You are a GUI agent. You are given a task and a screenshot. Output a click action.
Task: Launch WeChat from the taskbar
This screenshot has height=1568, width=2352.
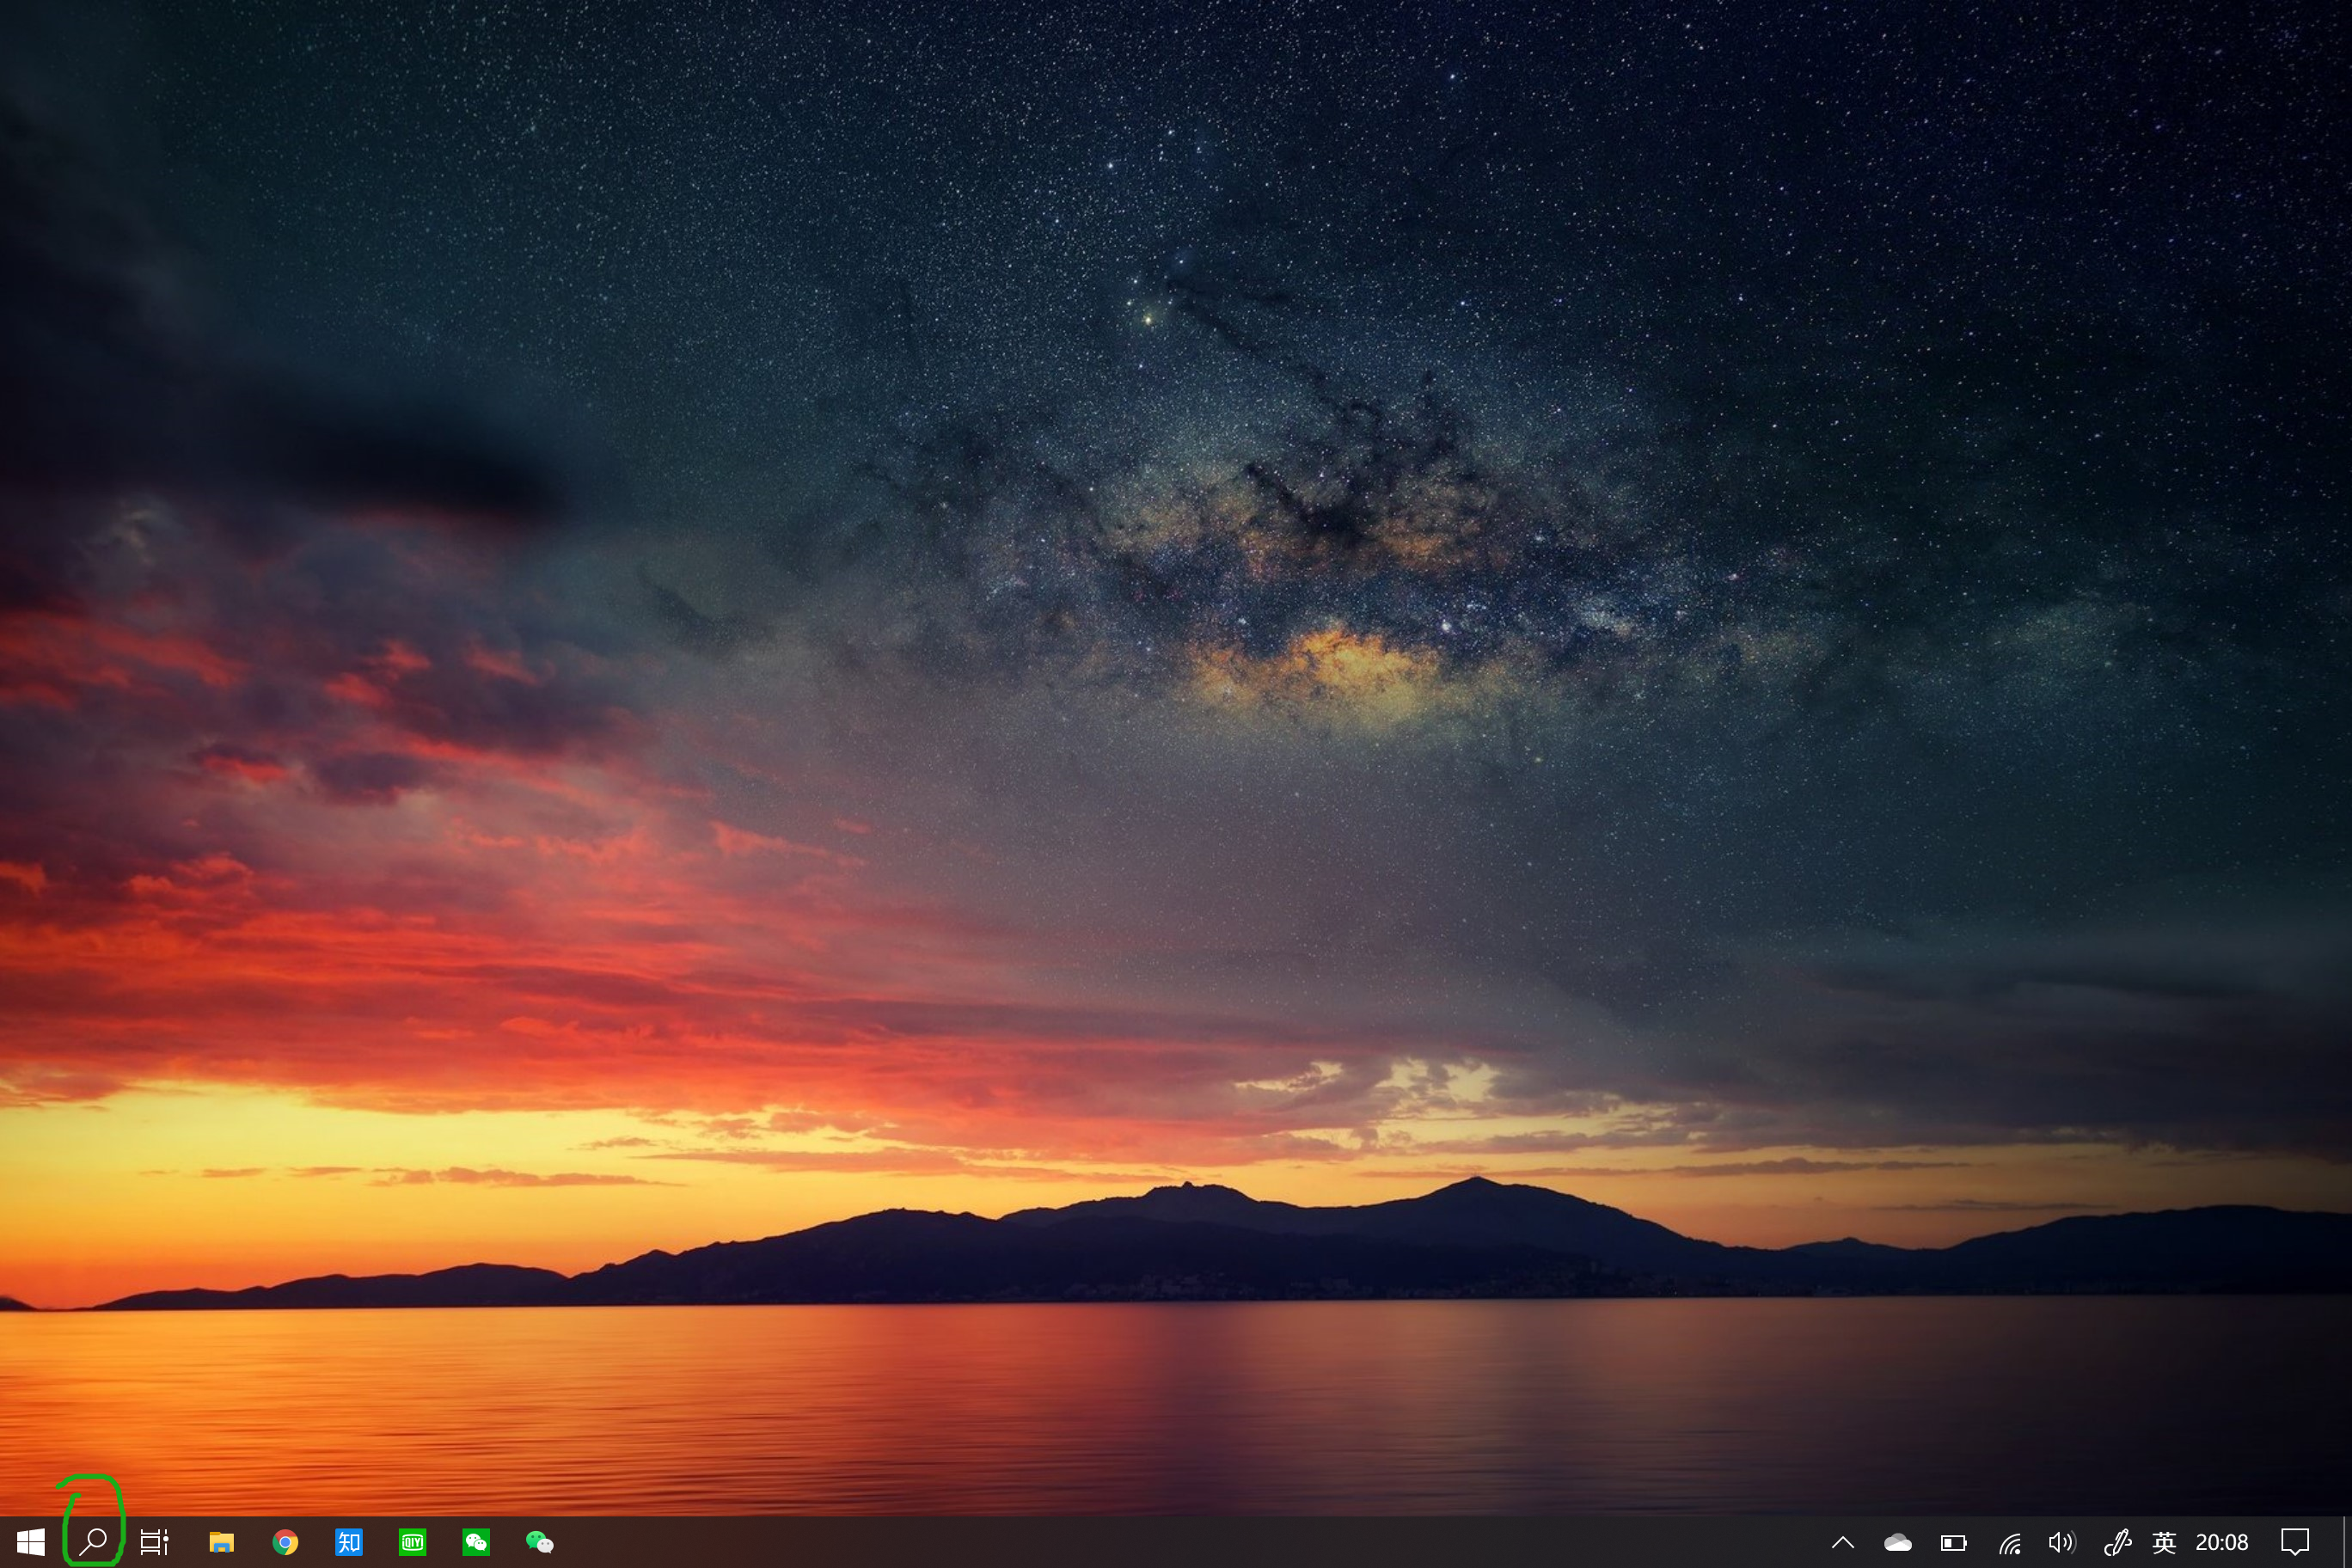tap(477, 1542)
